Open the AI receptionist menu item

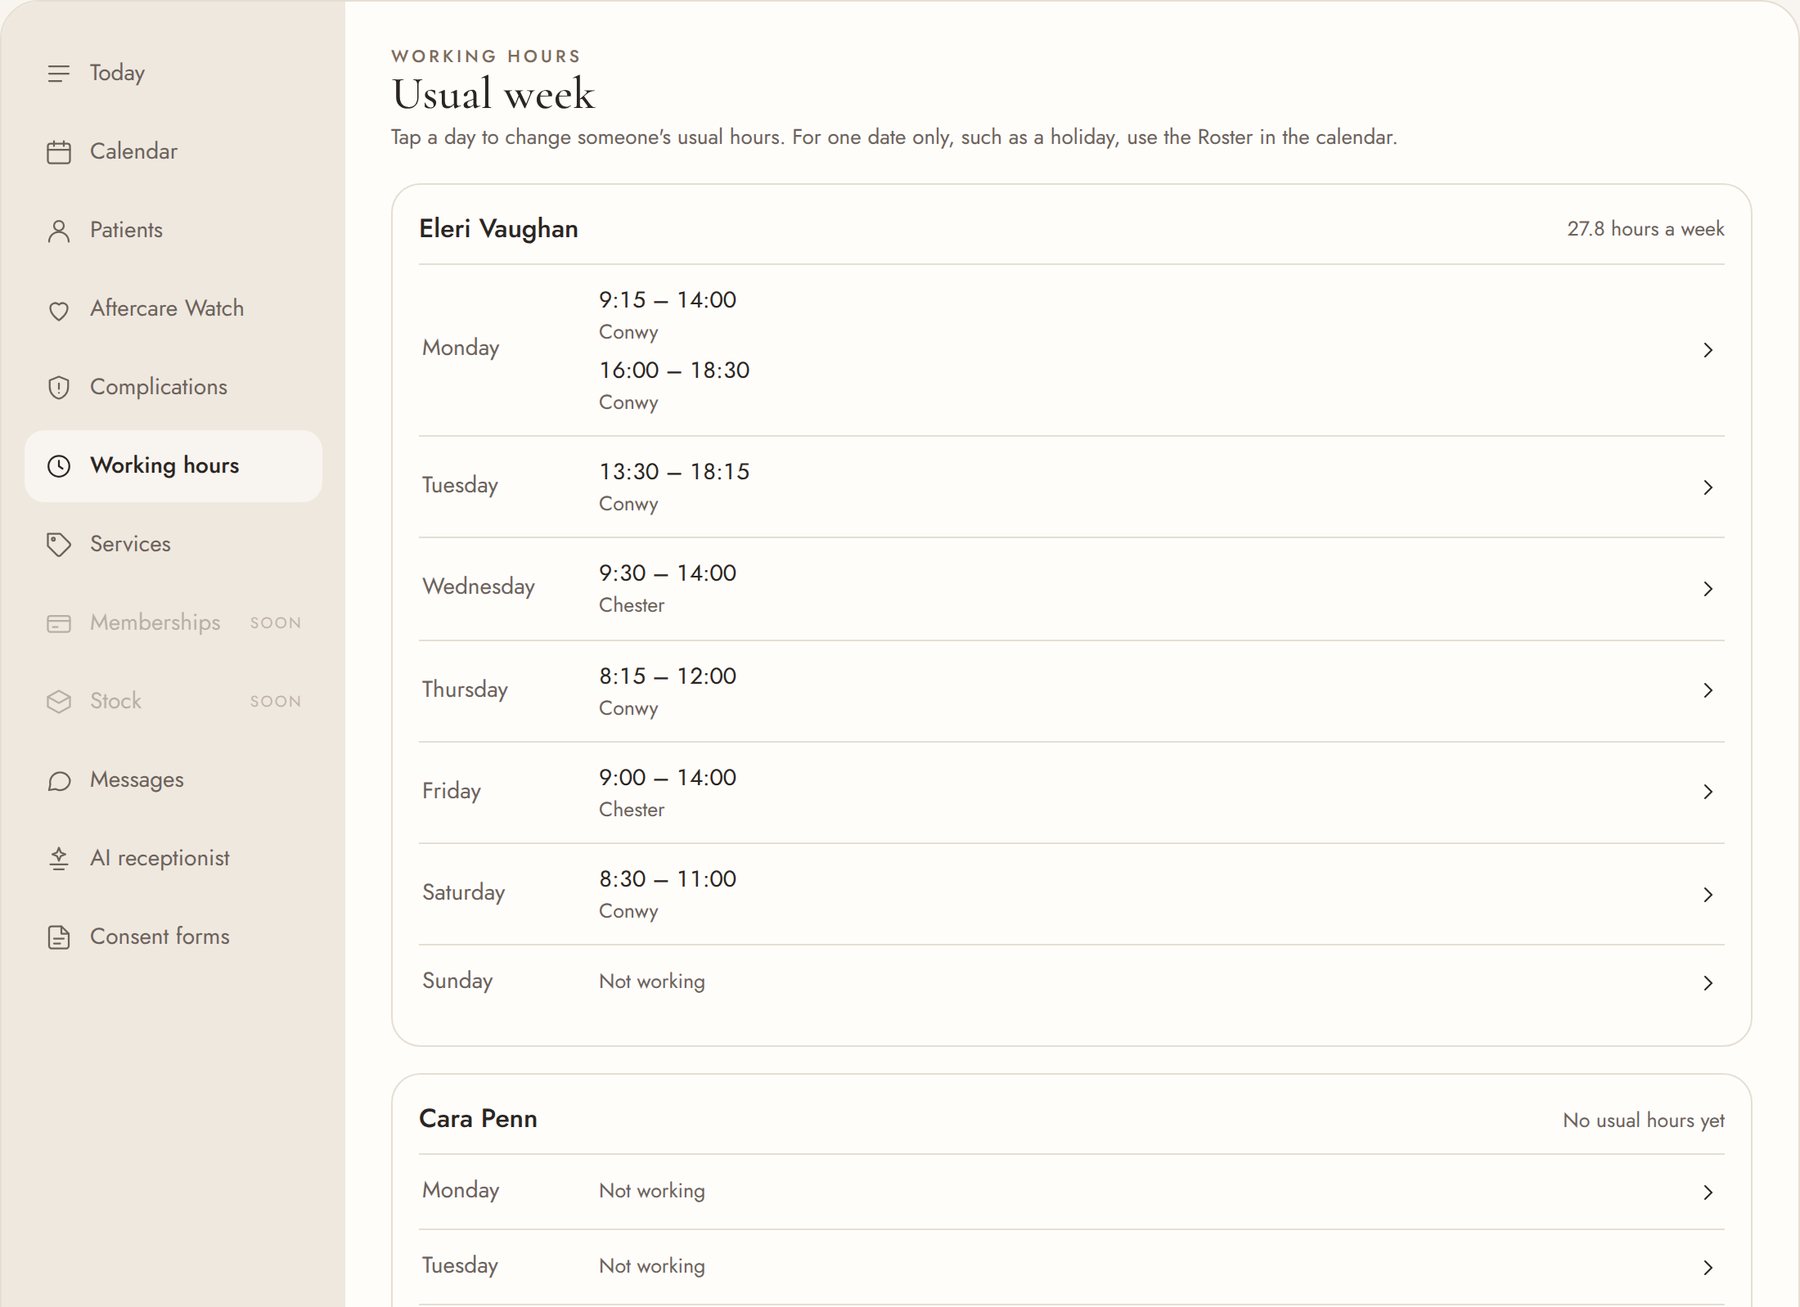pos(173,858)
